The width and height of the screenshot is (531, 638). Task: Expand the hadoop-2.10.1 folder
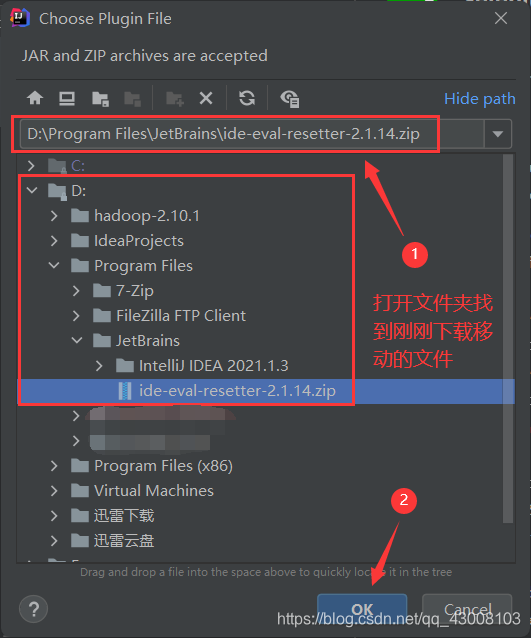(x=54, y=216)
